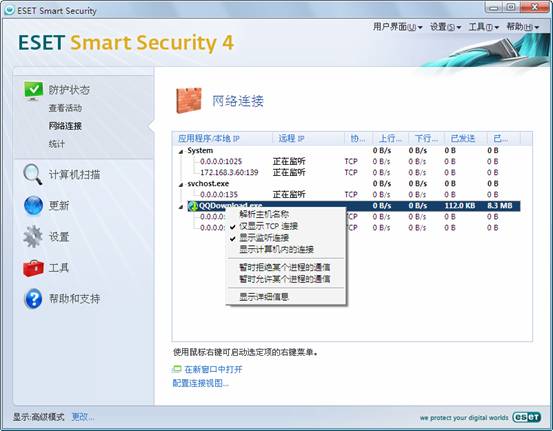Viewport: 553px width, 431px height.
Task: Open settings using the gear icon
Action: point(33,236)
